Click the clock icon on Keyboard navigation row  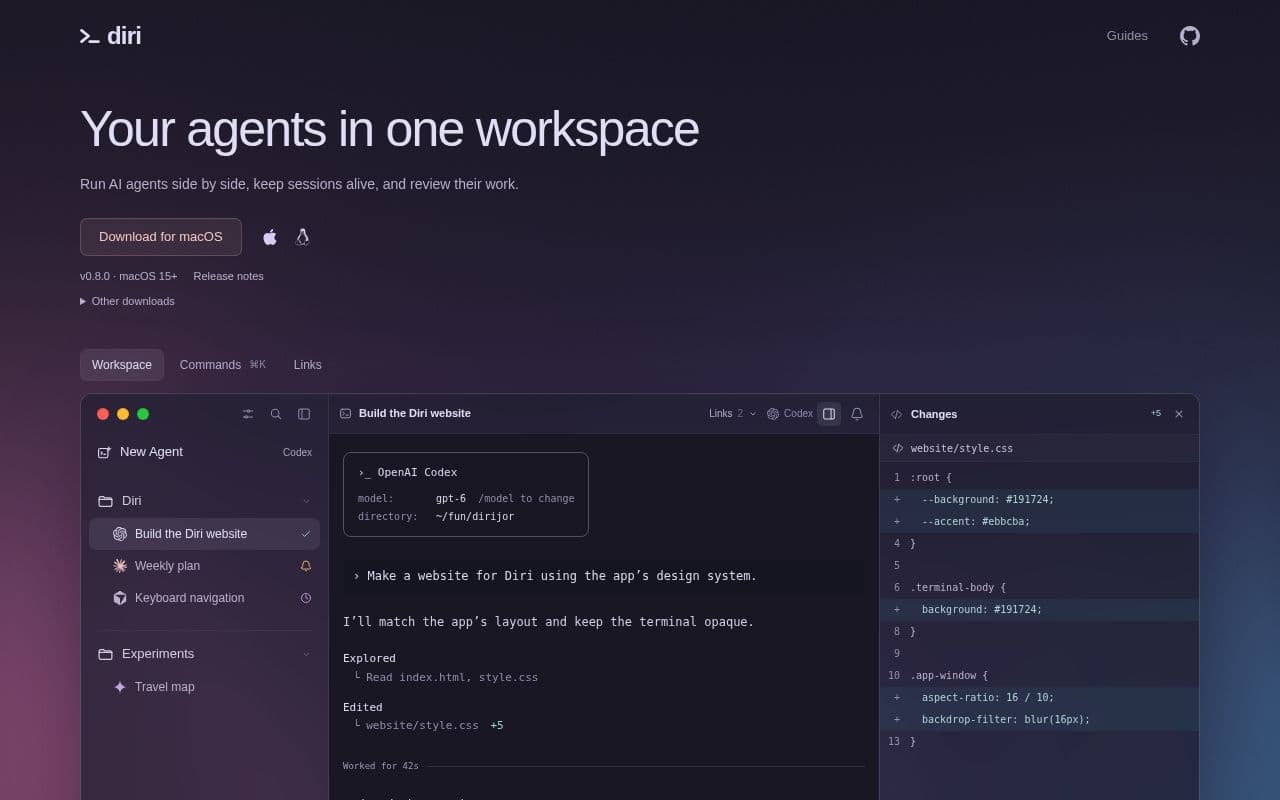(x=306, y=598)
